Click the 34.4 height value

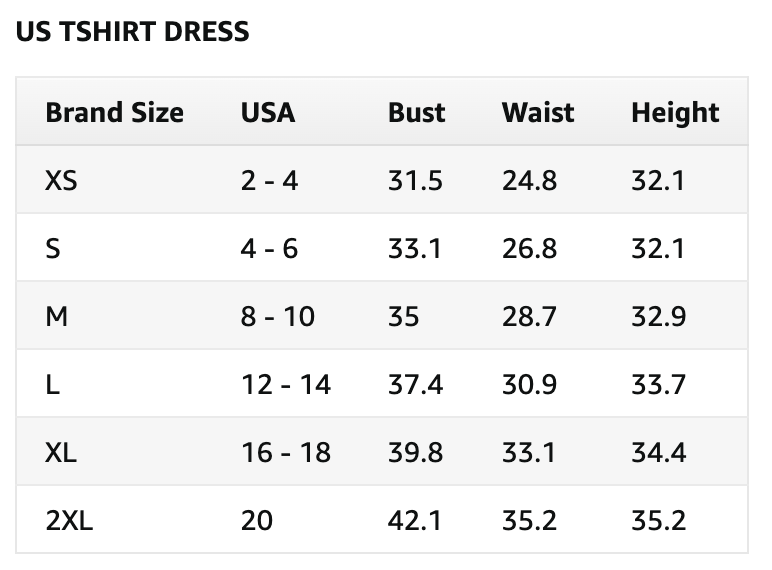[658, 452]
